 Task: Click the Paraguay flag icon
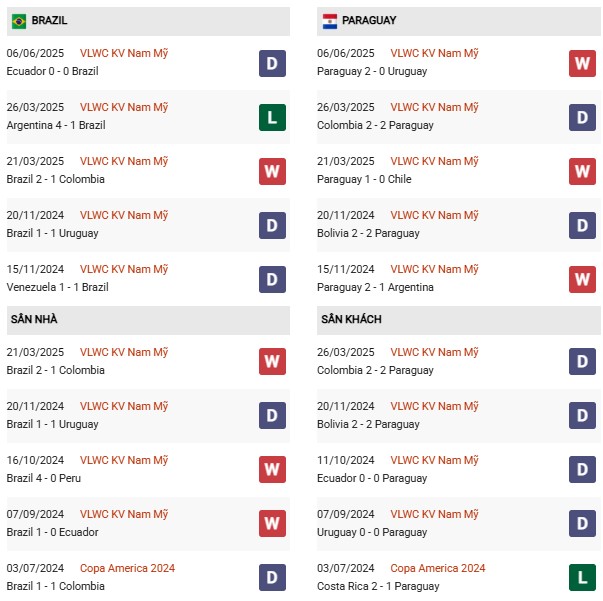coord(330,21)
